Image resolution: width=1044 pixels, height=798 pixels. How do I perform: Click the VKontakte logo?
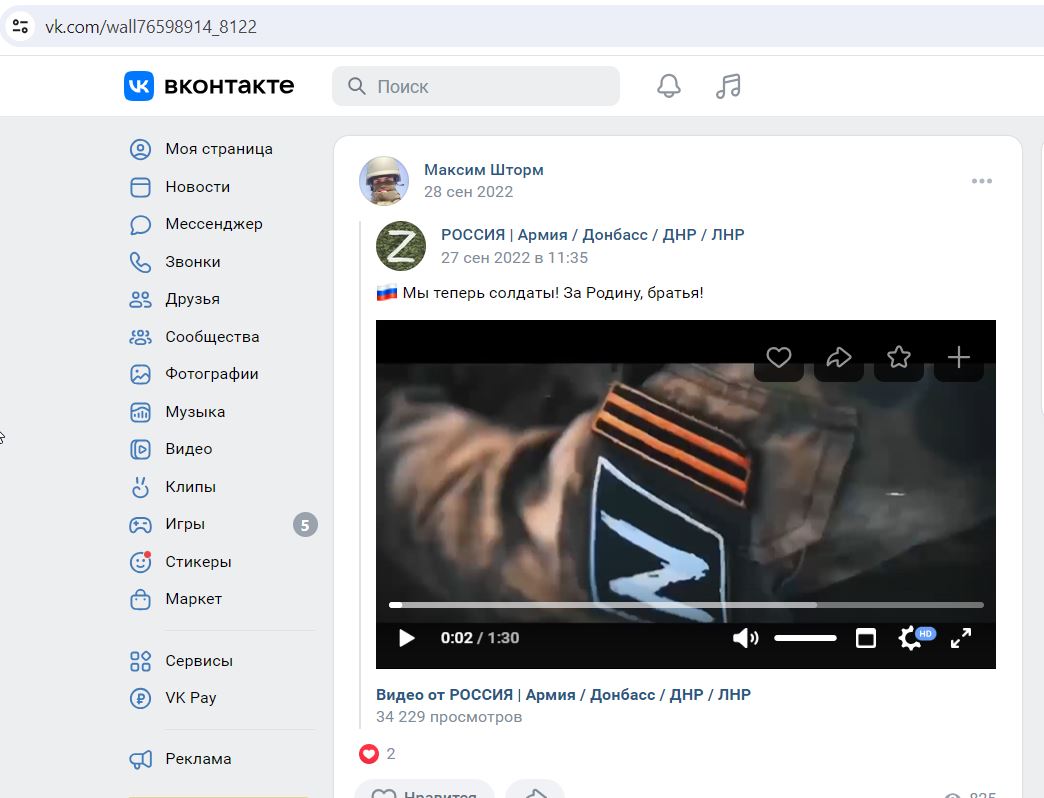coord(209,86)
